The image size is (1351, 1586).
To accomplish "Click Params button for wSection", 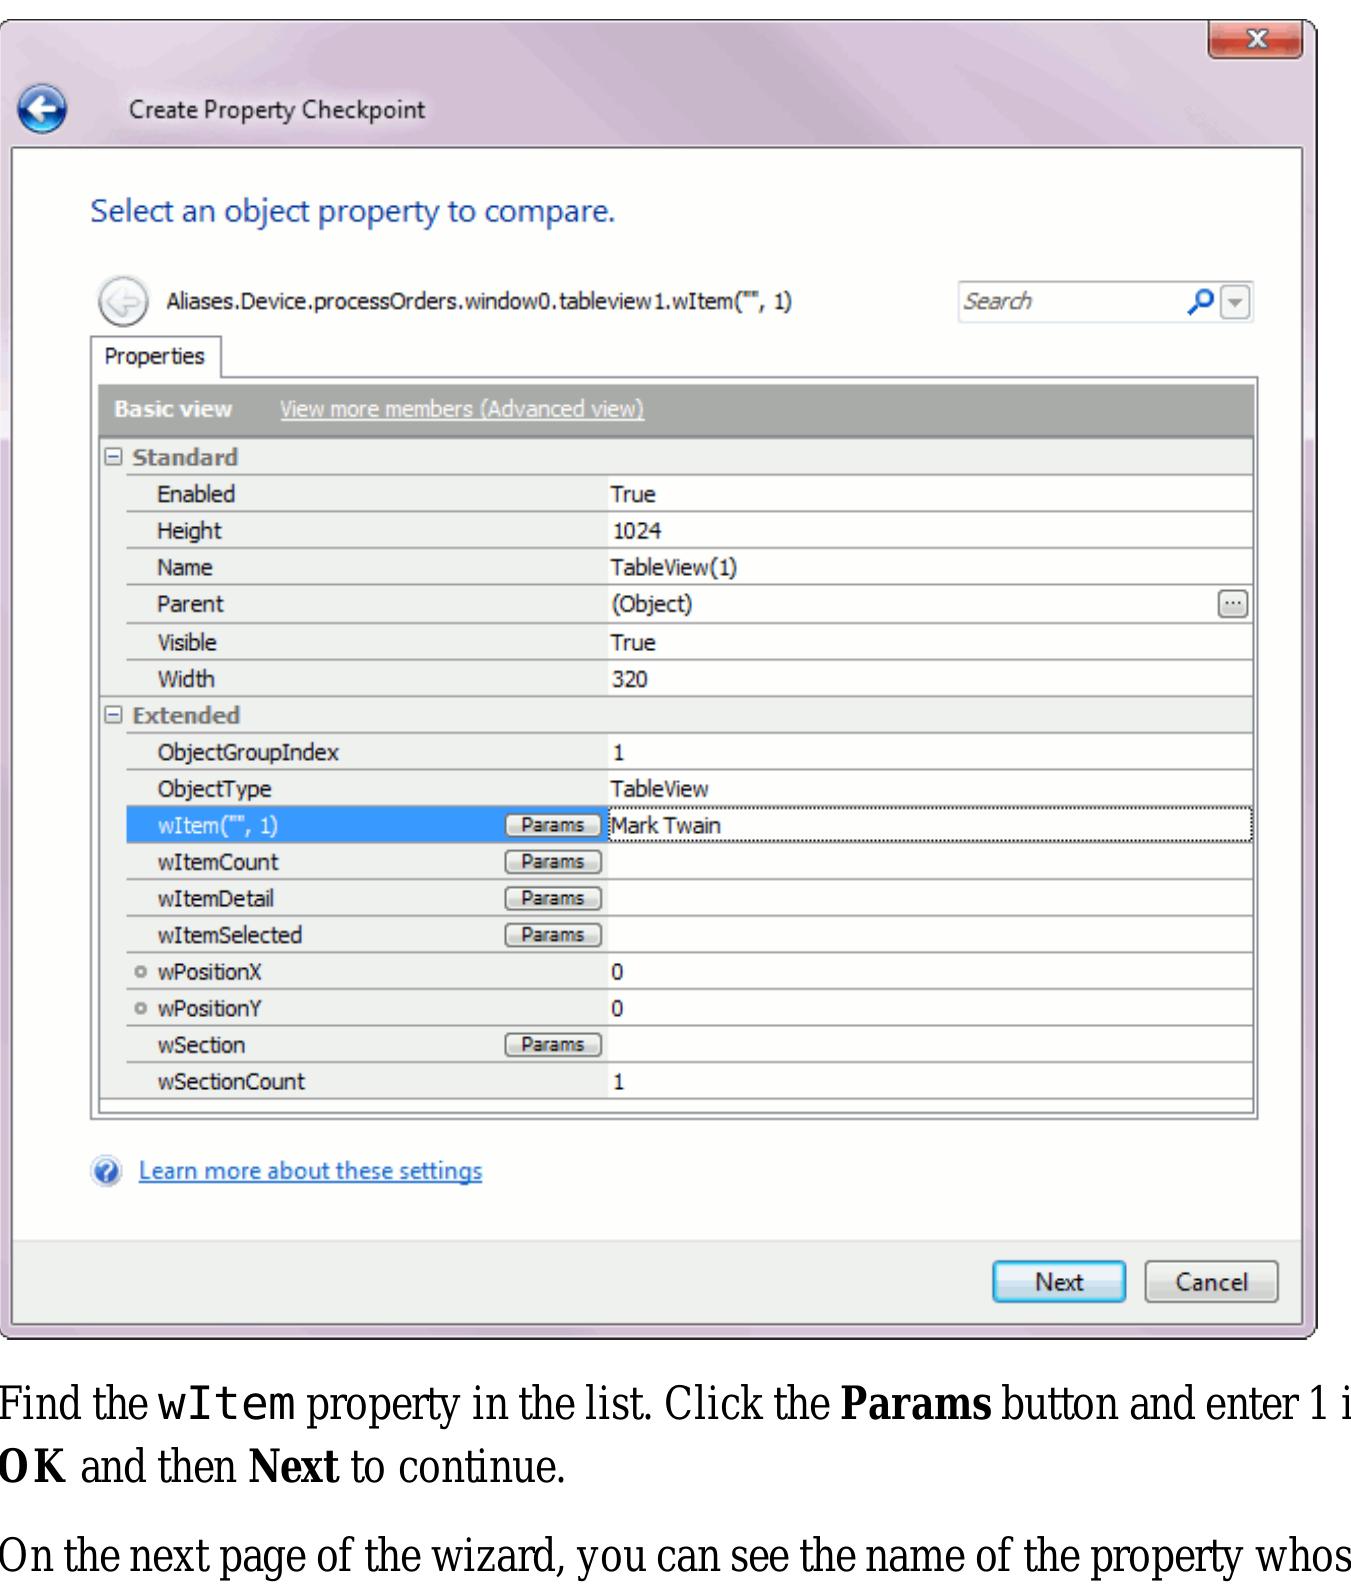I will tap(553, 1044).
